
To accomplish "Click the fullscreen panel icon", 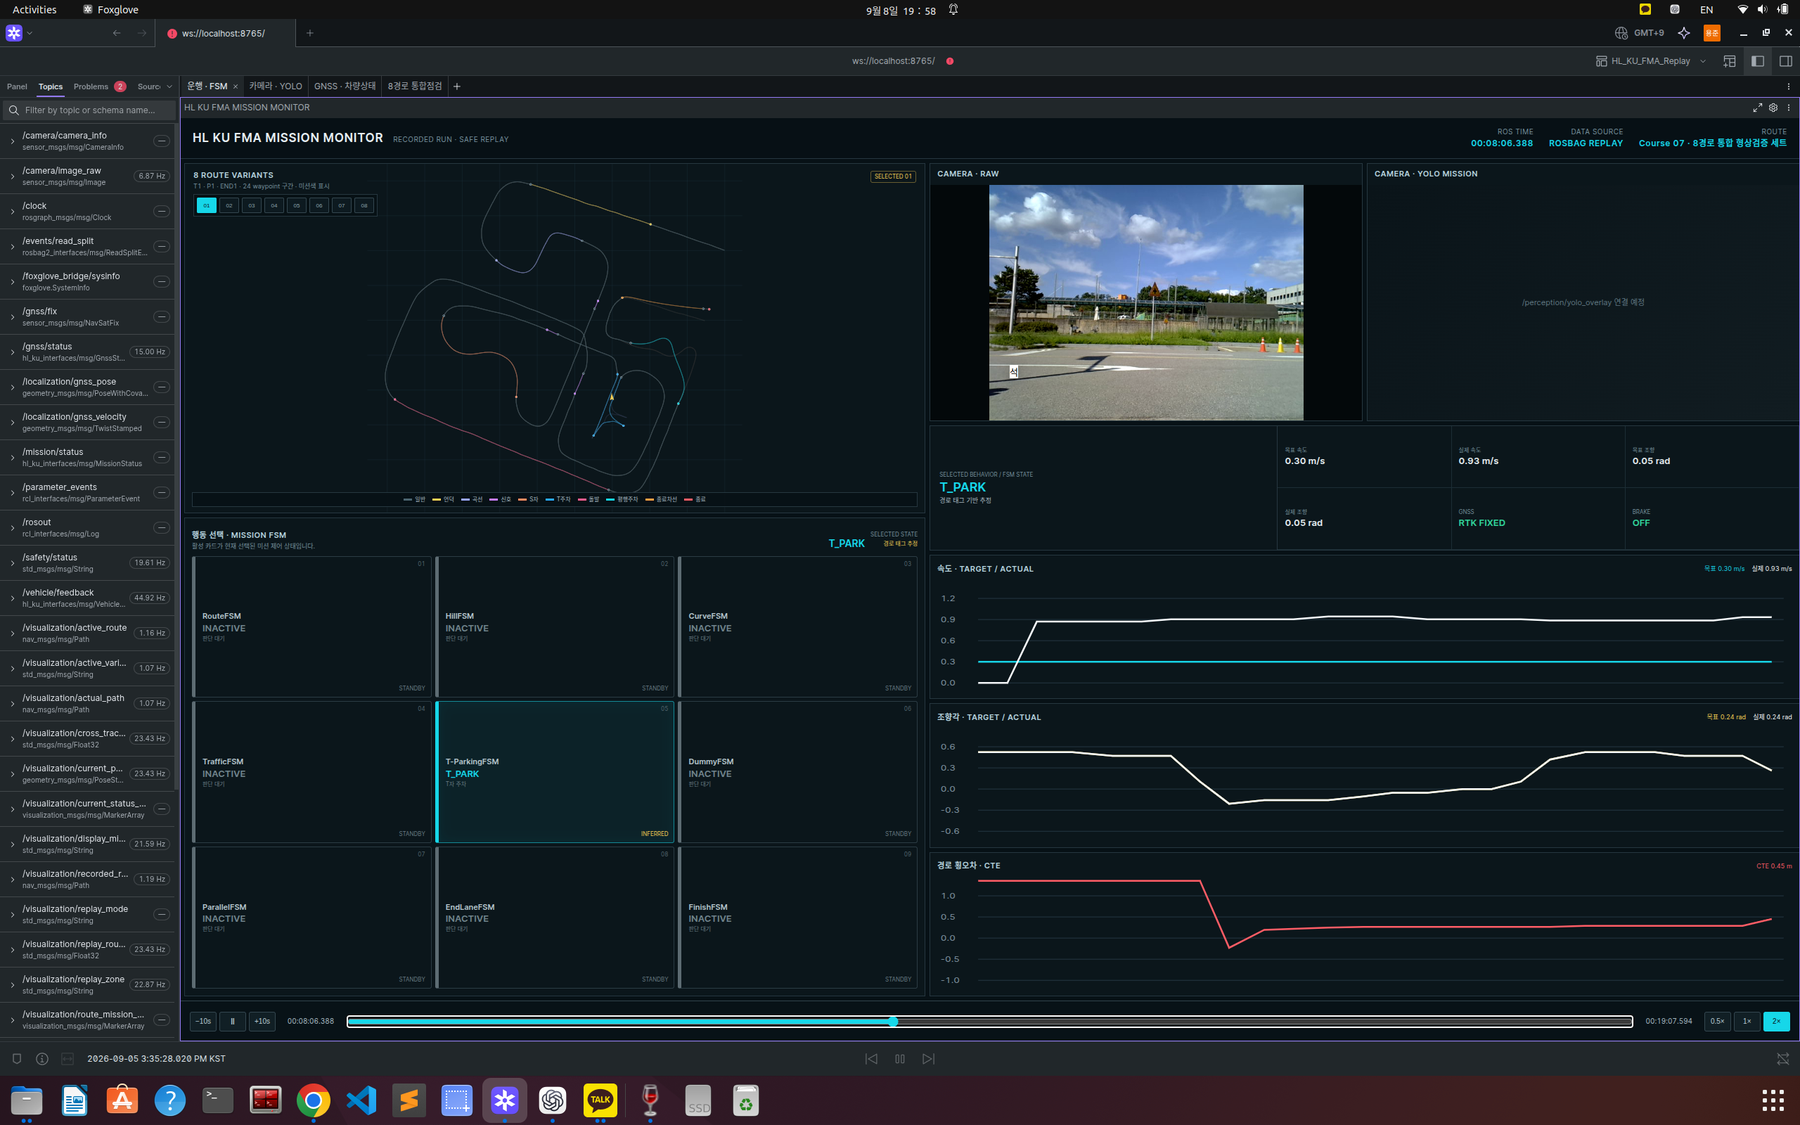I will (1757, 108).
